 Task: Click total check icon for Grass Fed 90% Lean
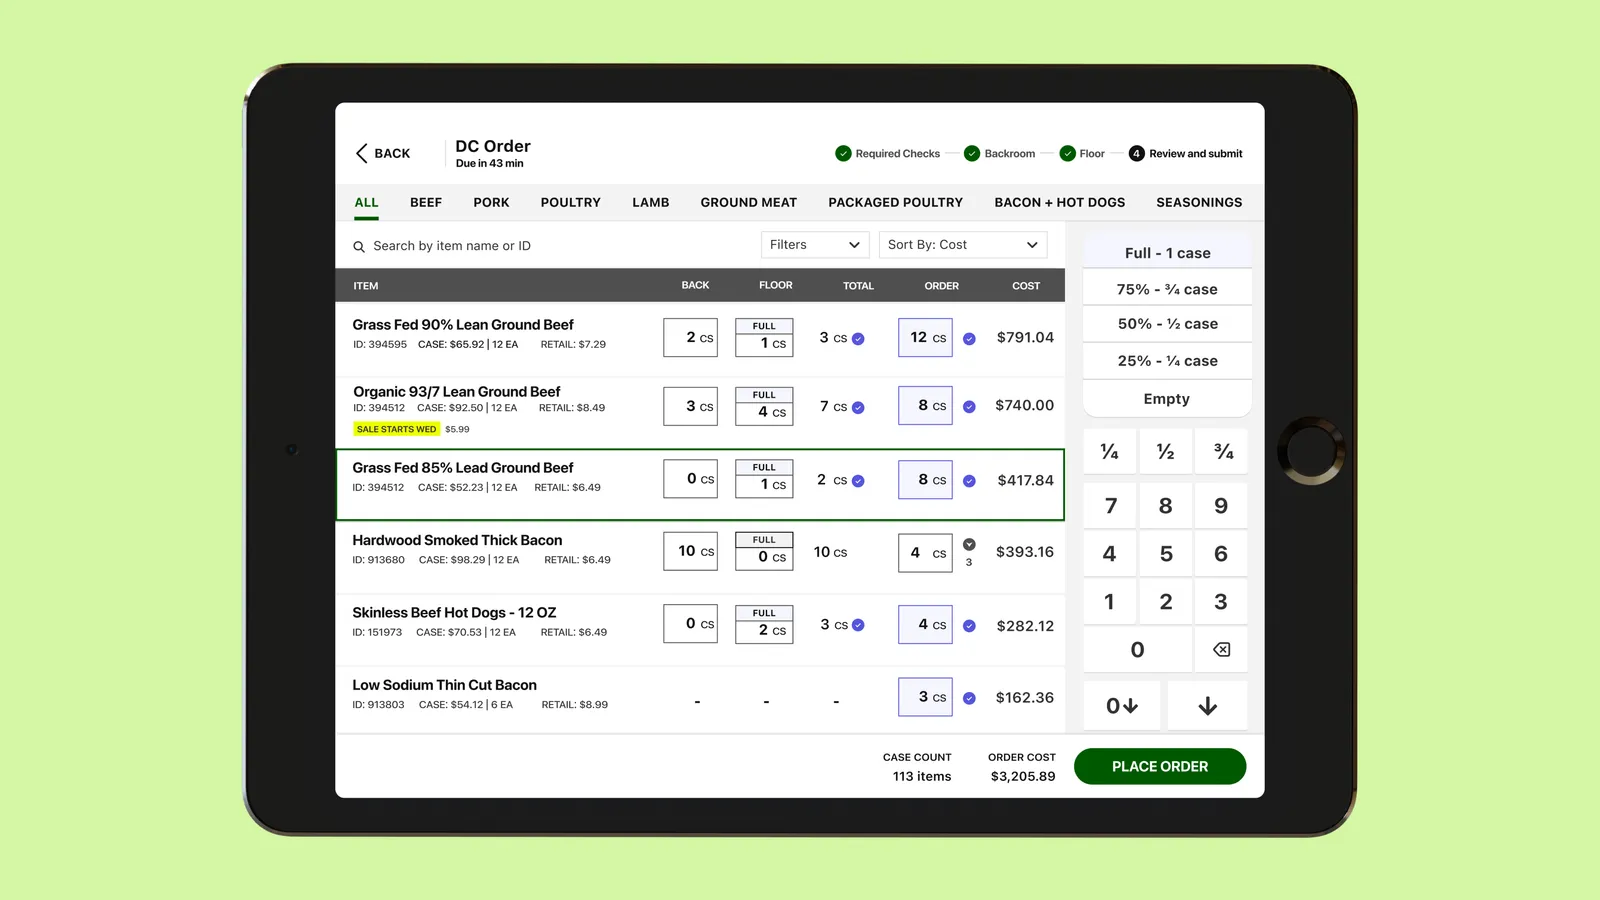tap(858, 339)
